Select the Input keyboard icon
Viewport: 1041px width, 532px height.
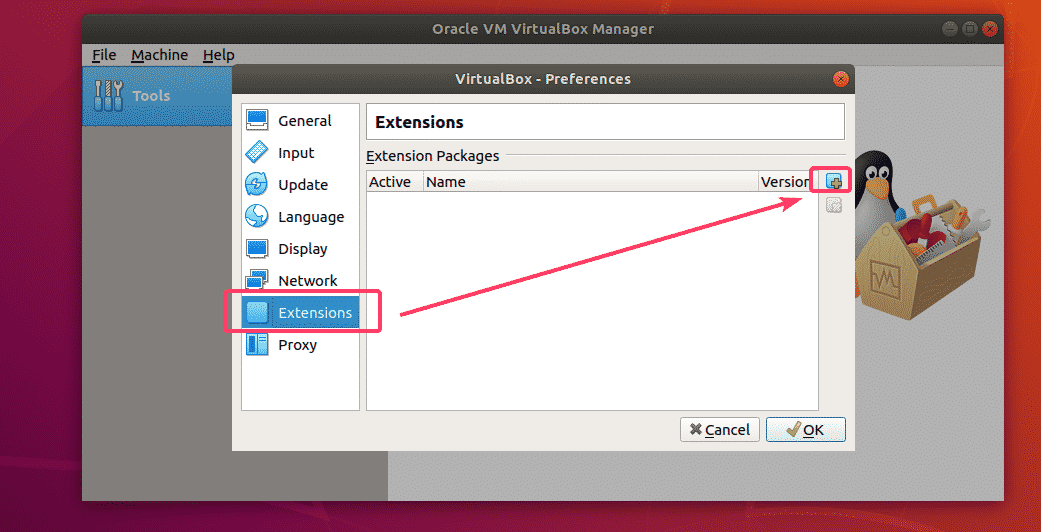(257, 153)
